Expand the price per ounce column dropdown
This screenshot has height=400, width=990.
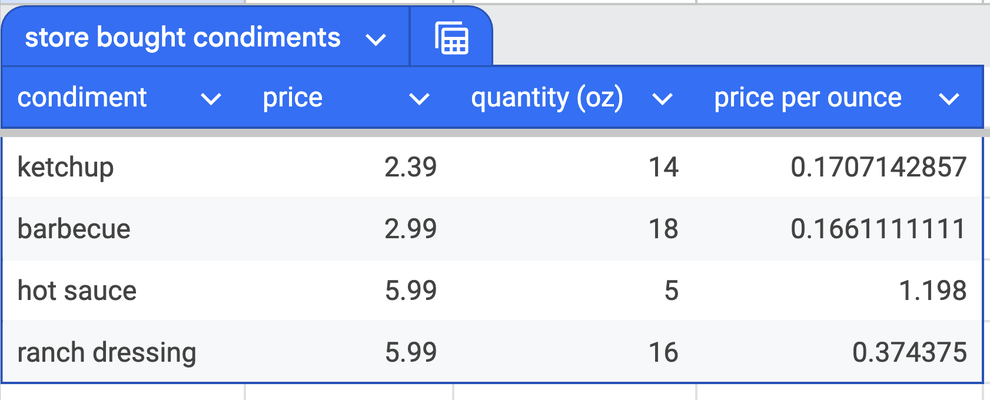949,98
